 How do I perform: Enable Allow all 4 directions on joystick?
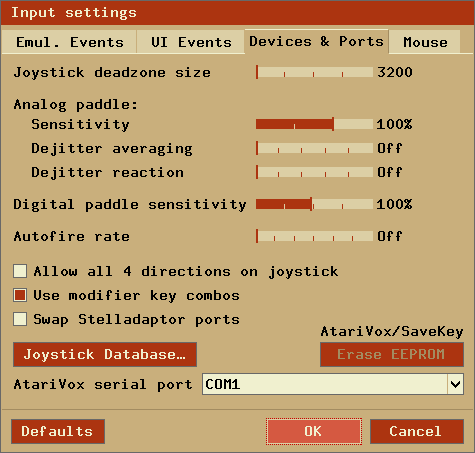20,271
